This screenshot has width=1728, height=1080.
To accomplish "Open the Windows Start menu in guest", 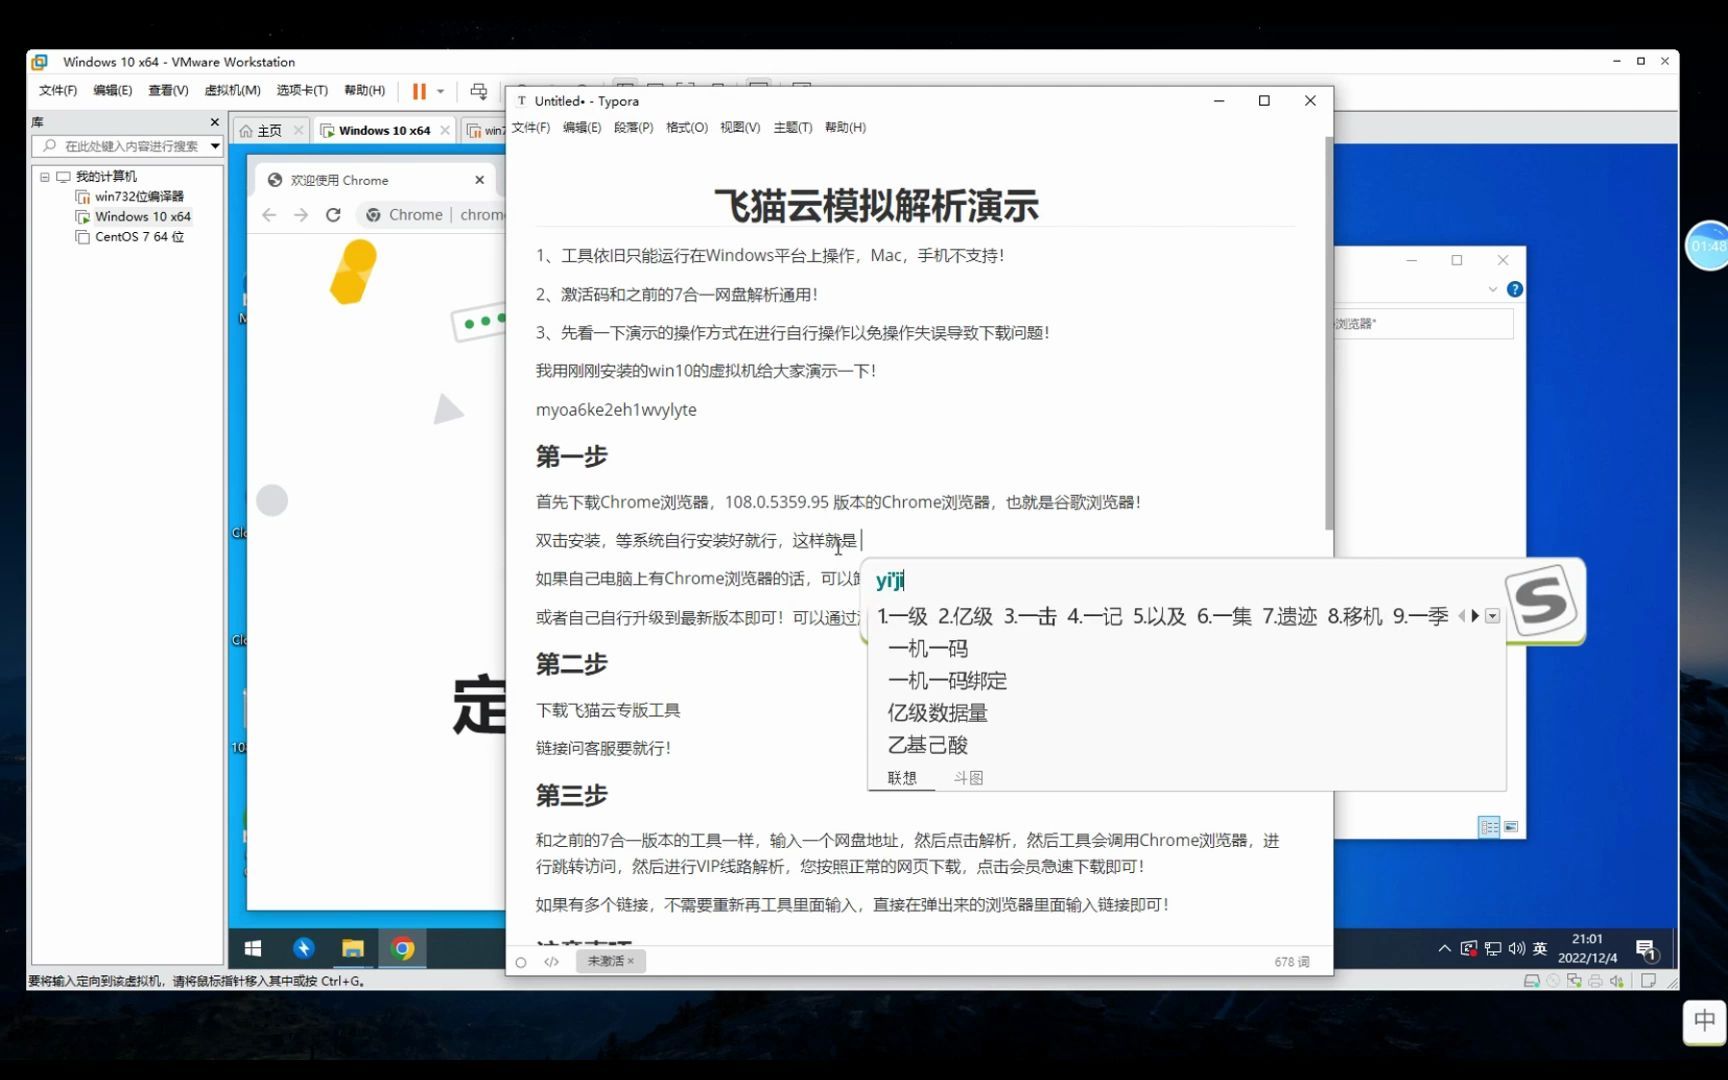I will coord(253,948).
